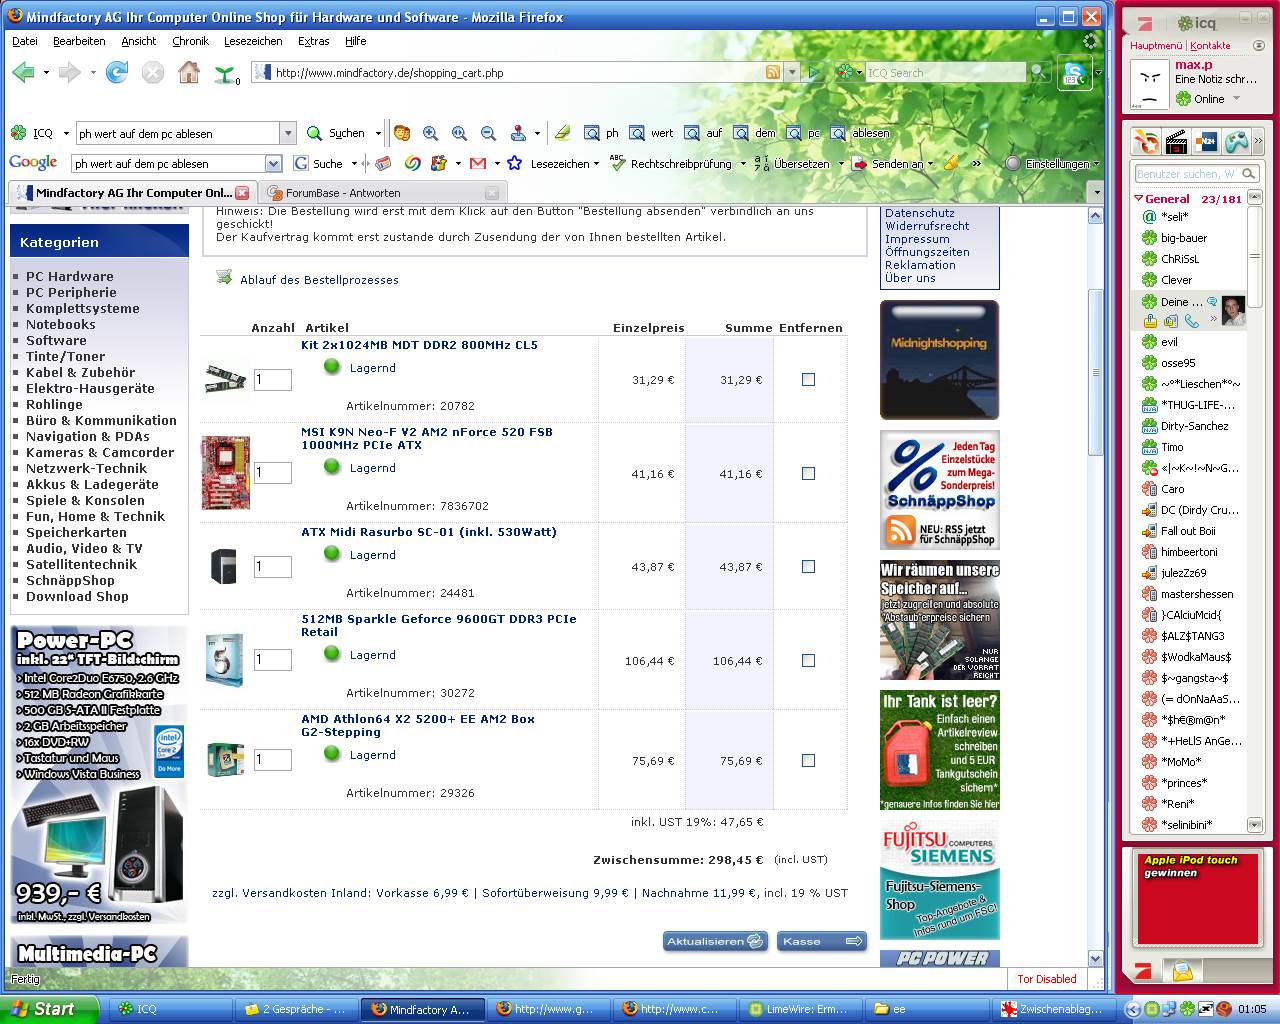Open the Google toolbar search field dropdown

[x=274, y=163]
